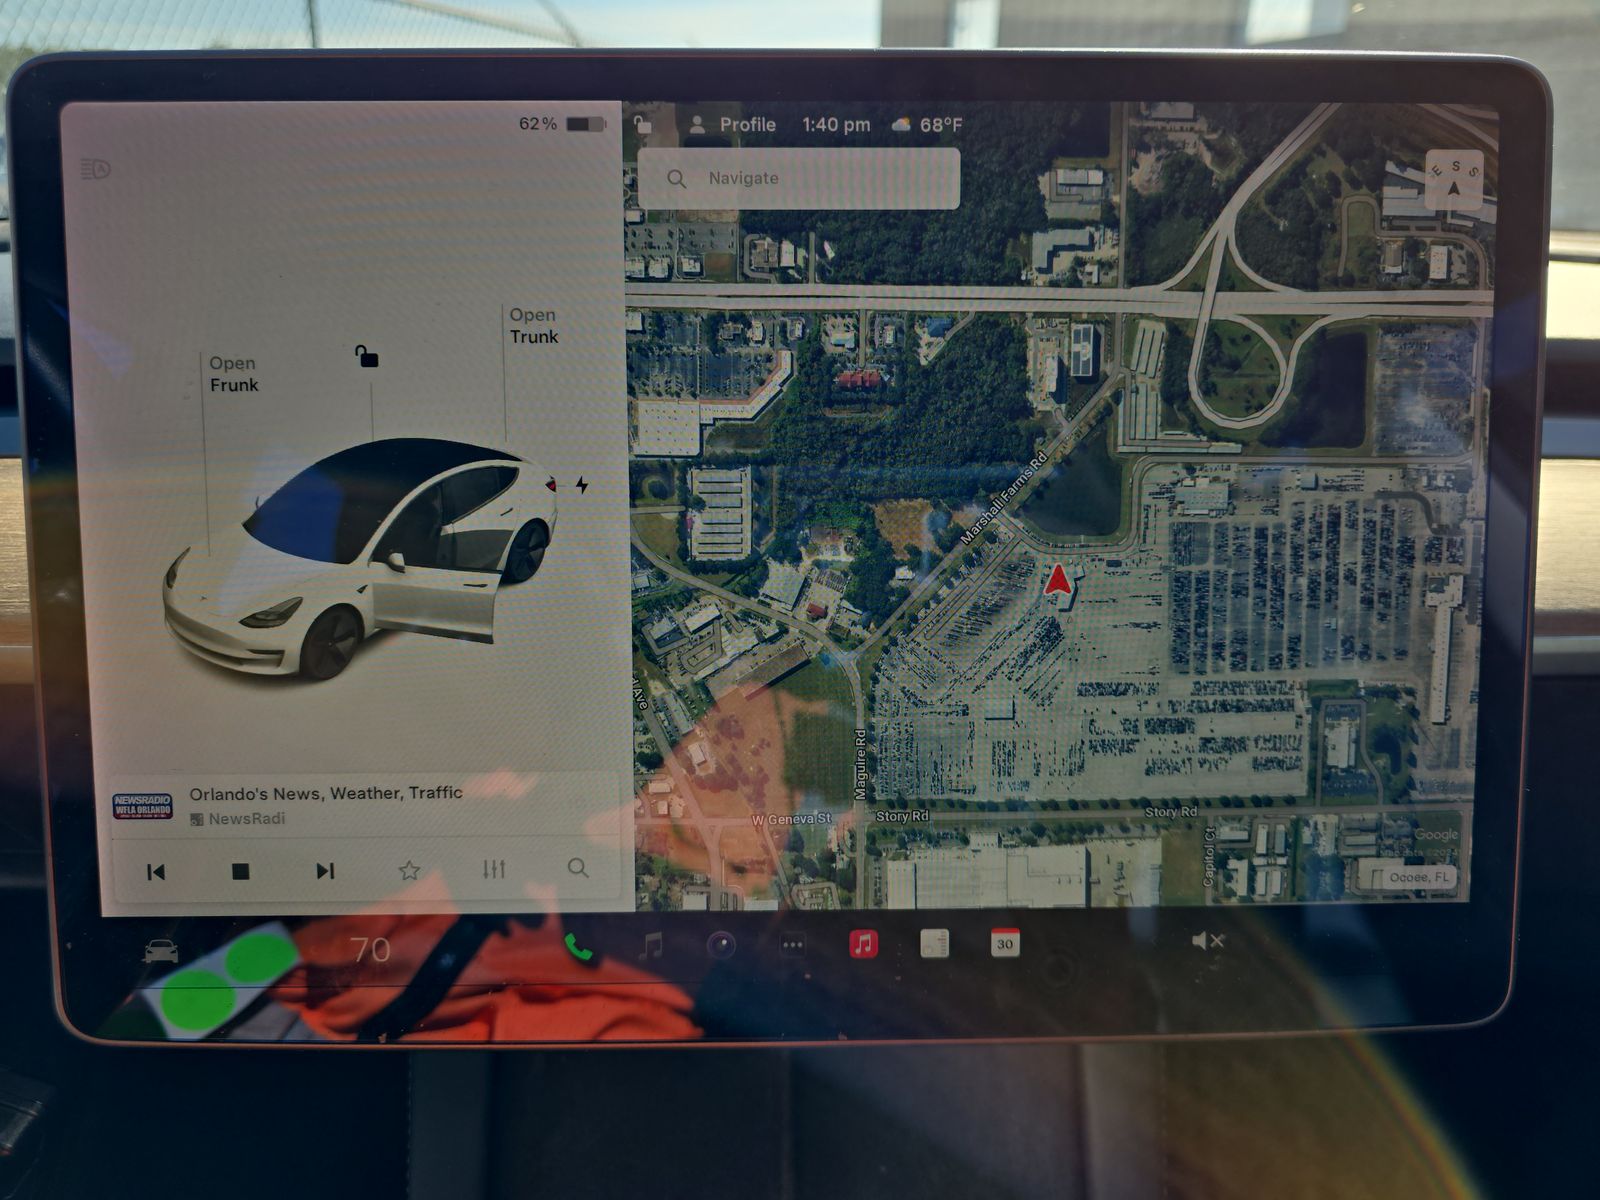Toggle the door lock above the car
Viewport: 1600px width, 1200px height.
[367, 356]
